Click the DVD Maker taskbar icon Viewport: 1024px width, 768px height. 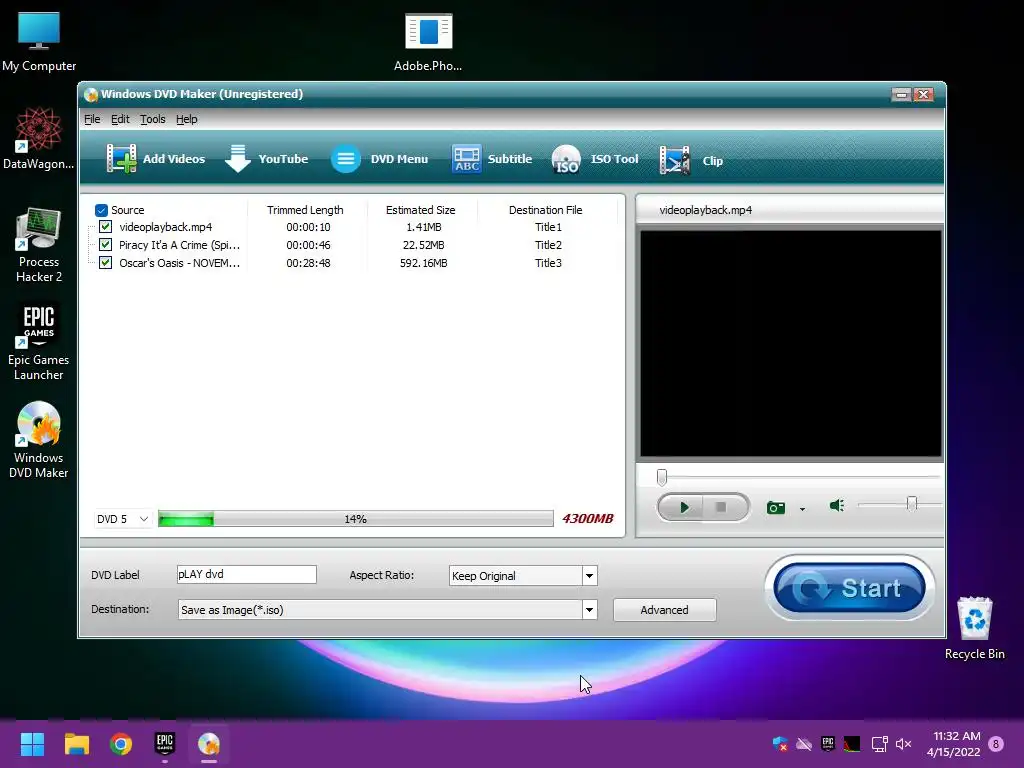[209, 744]
